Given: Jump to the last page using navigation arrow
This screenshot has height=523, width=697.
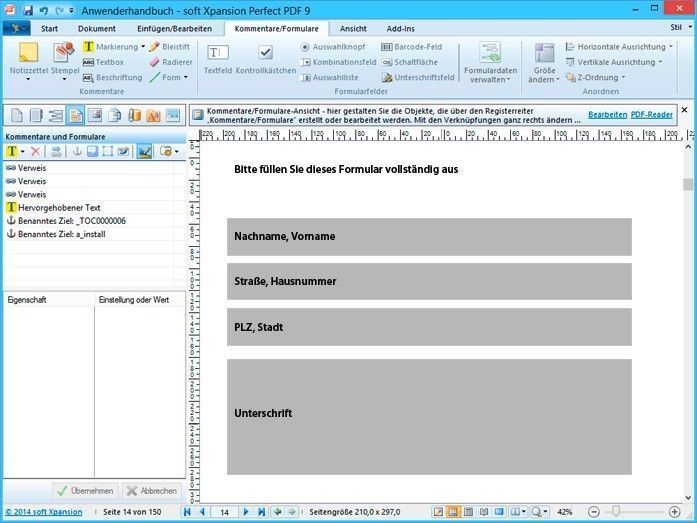Looking at the screenshot, I should (261, 512).
